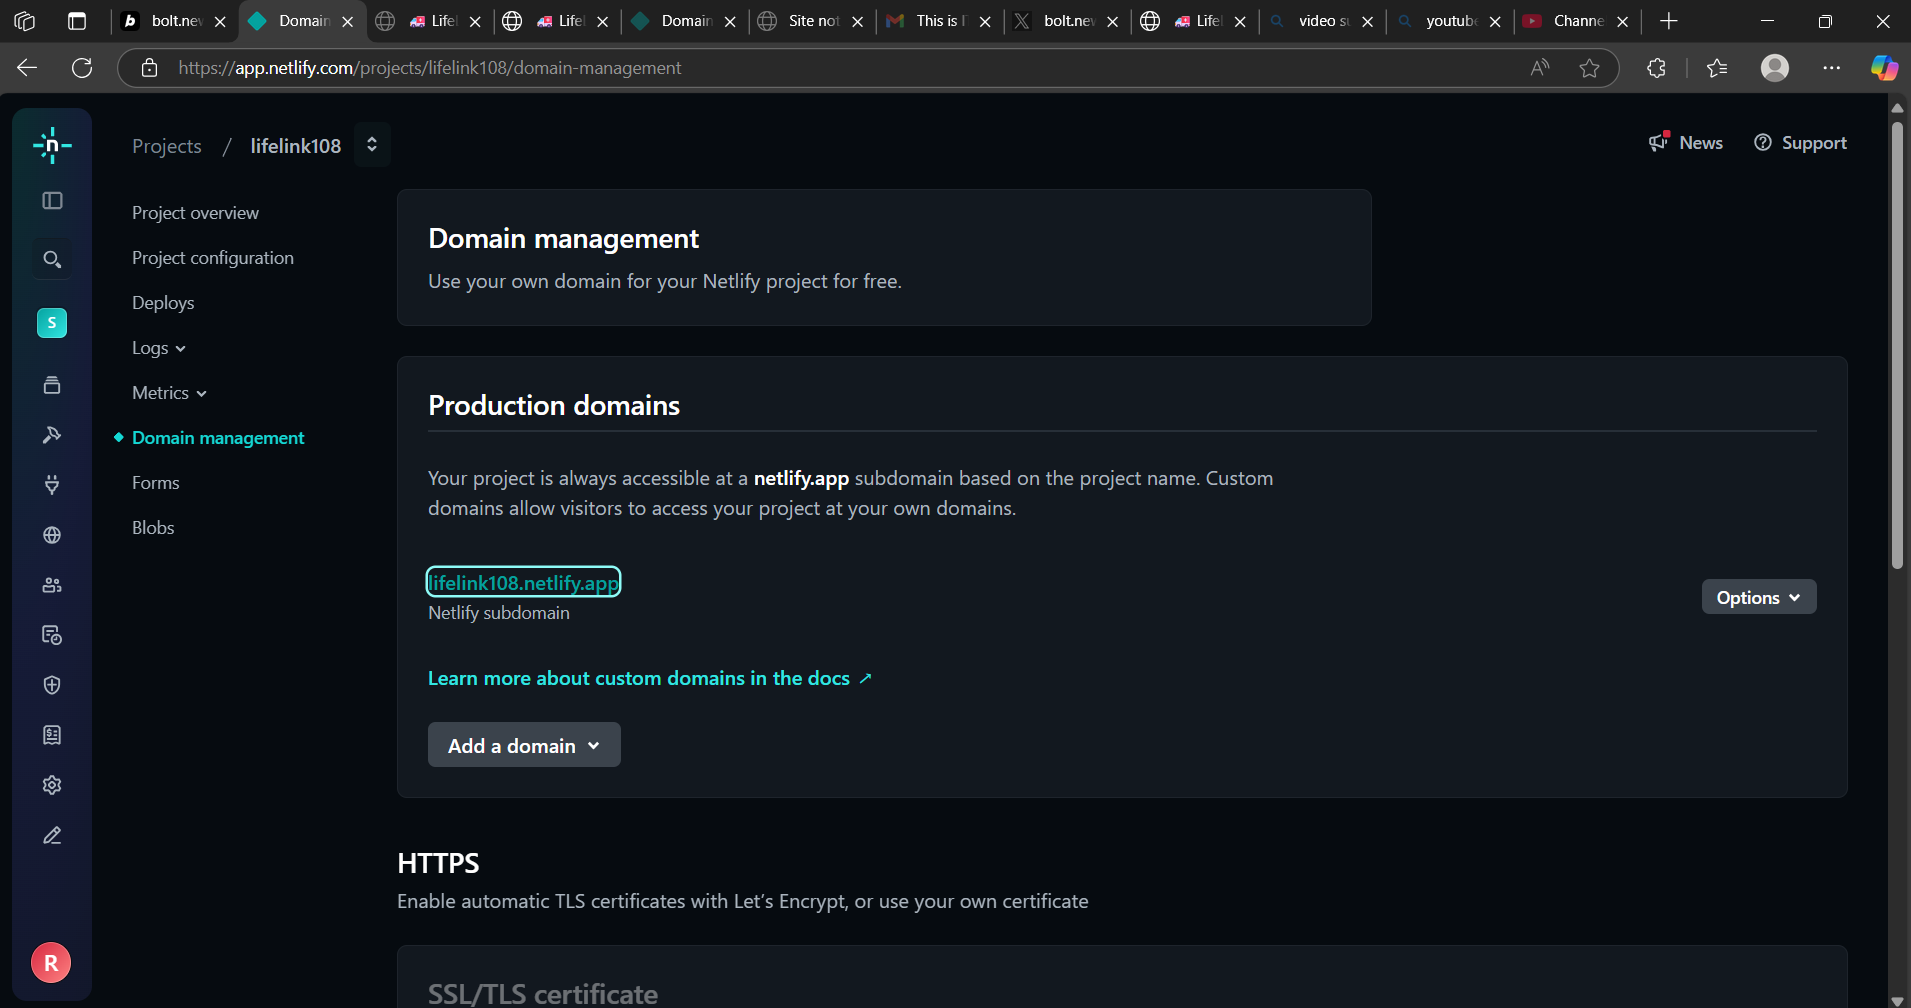Open Project configuration

[213, 258]
